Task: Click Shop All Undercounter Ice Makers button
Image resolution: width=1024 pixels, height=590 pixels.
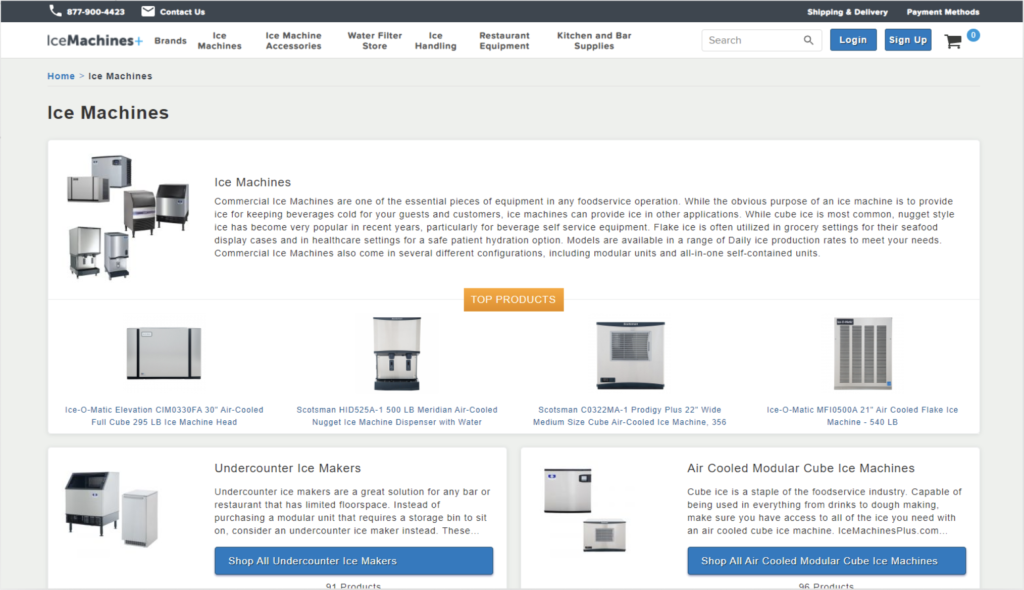Action: click(x=353, y=561)
